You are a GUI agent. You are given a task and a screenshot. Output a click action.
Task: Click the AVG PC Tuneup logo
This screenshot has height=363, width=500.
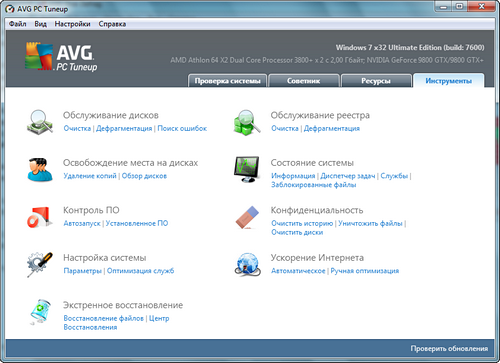pos(61,56)
